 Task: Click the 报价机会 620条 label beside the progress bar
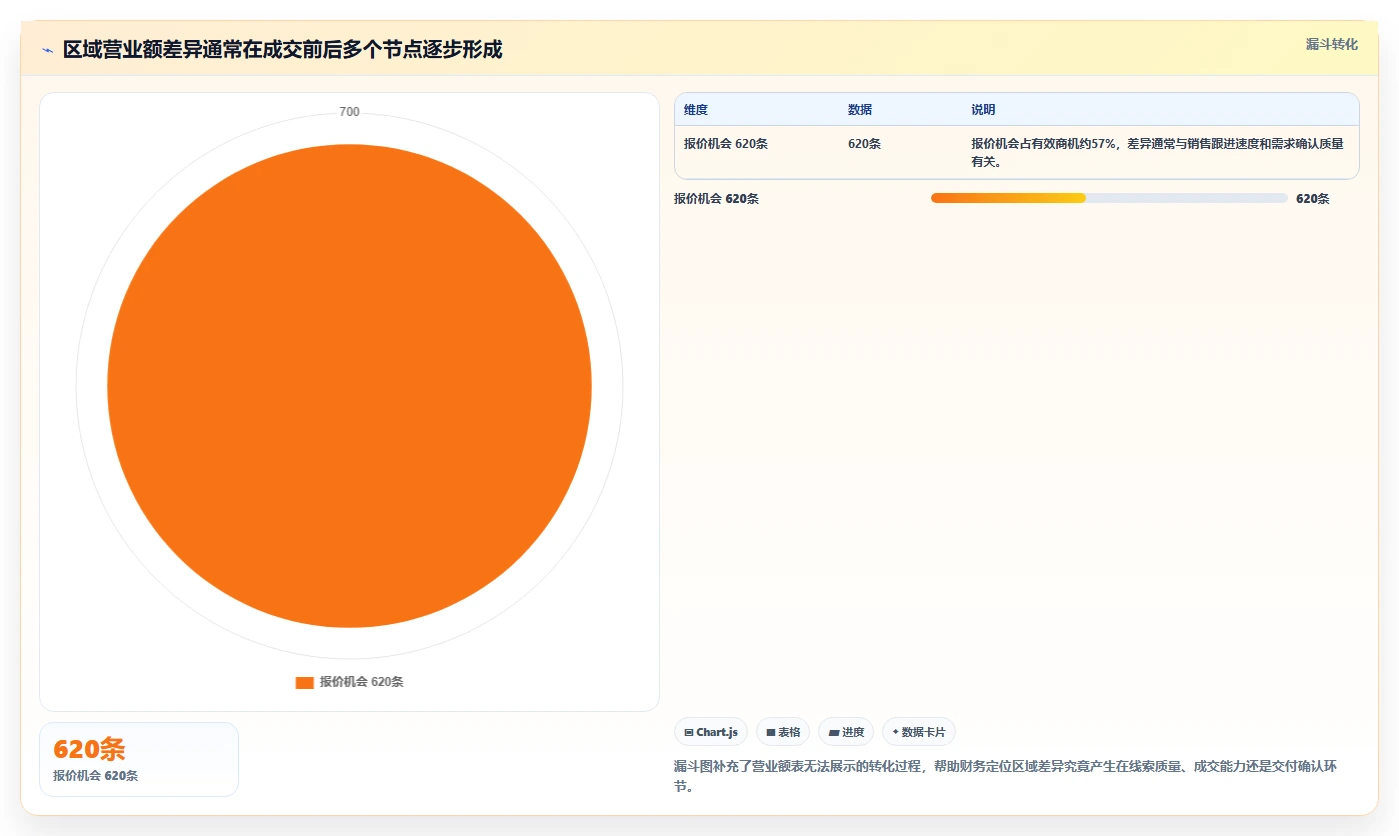[716, 199]
